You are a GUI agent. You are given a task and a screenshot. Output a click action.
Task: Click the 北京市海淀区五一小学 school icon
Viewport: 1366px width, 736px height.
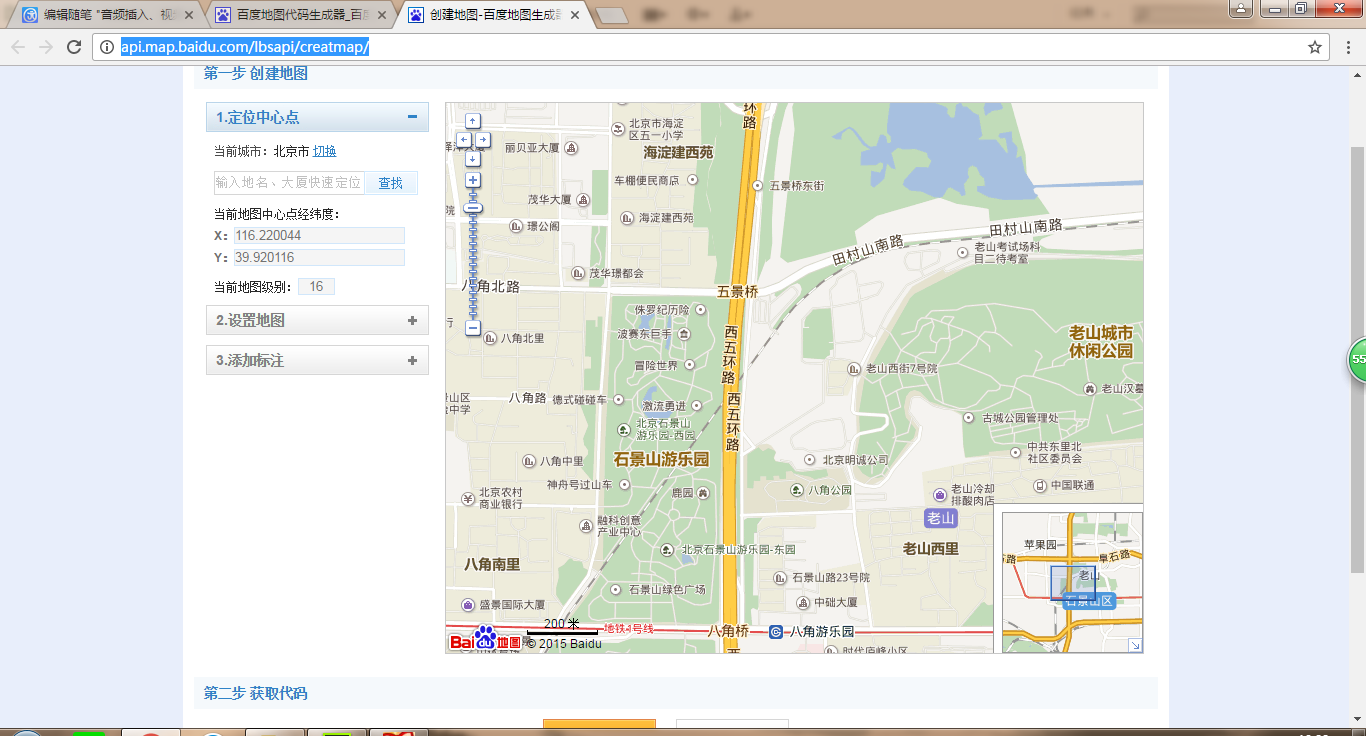pyautogui.click(x=619, y=128)
